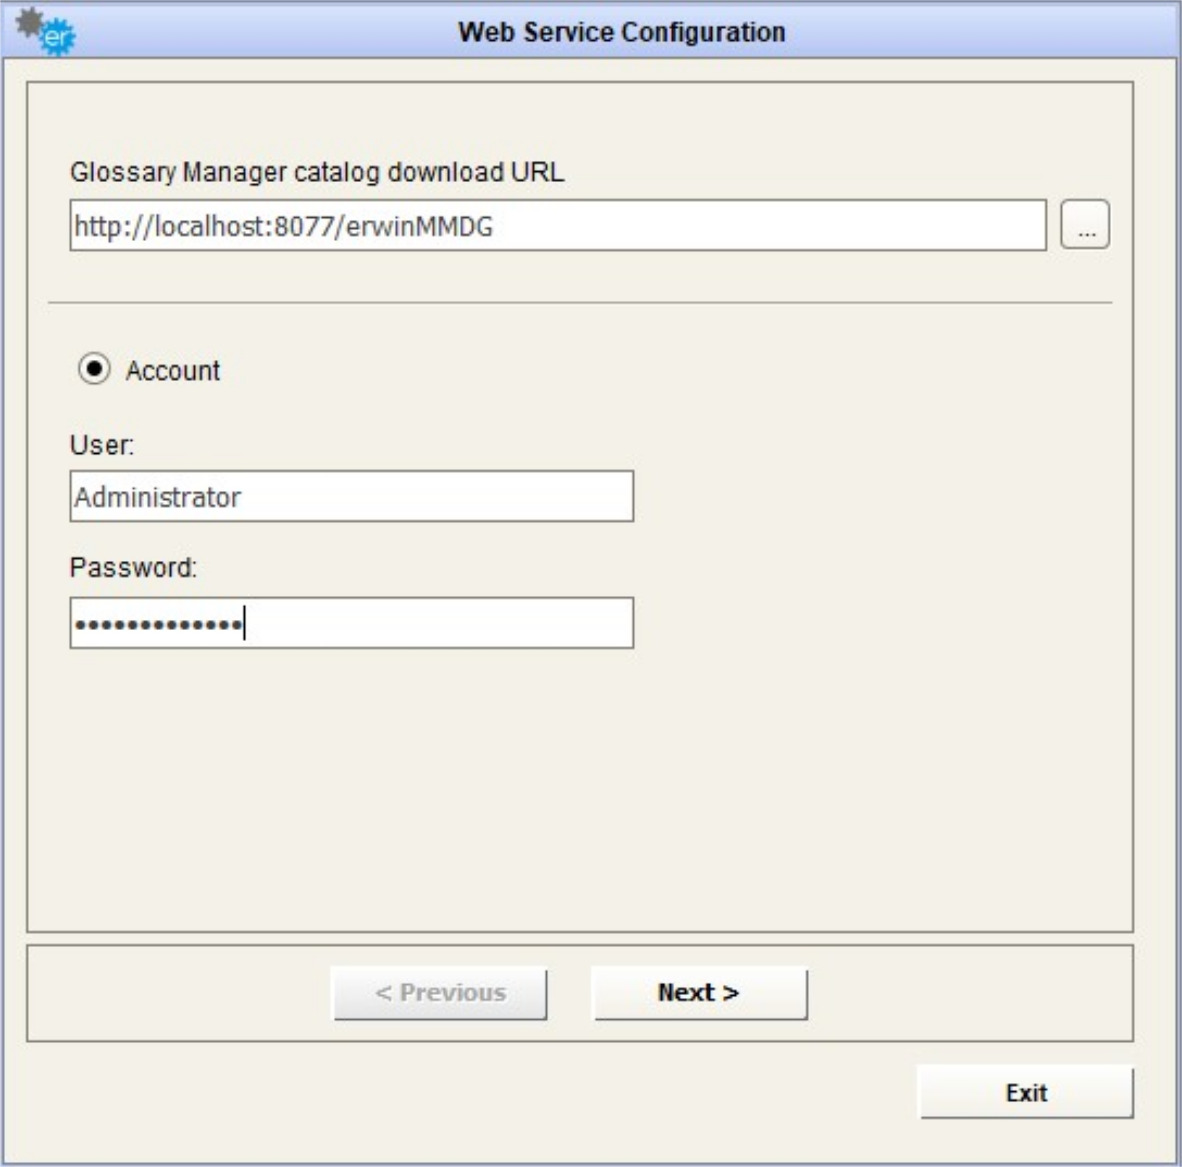Click the erwinMMDG text in the URL
The width and height of the screenshot is (1182, 1167).
pyautogui.click(x=419, y=227)
